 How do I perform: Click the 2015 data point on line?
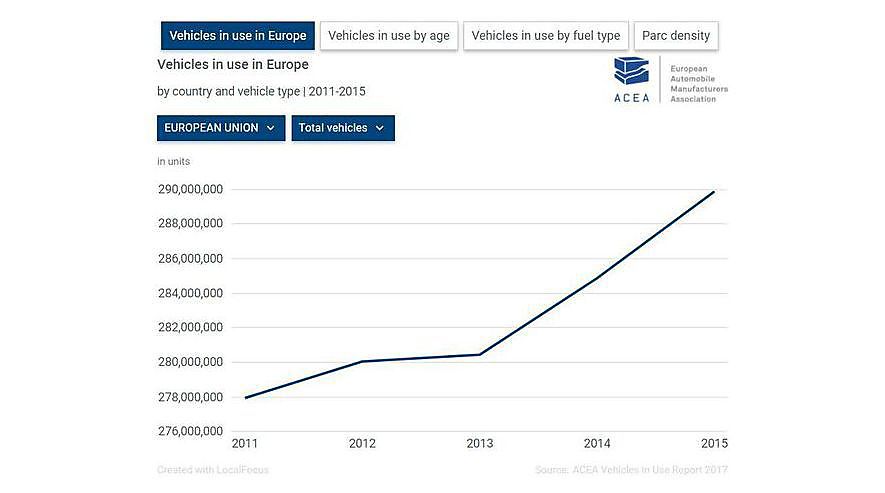(714, 191)
